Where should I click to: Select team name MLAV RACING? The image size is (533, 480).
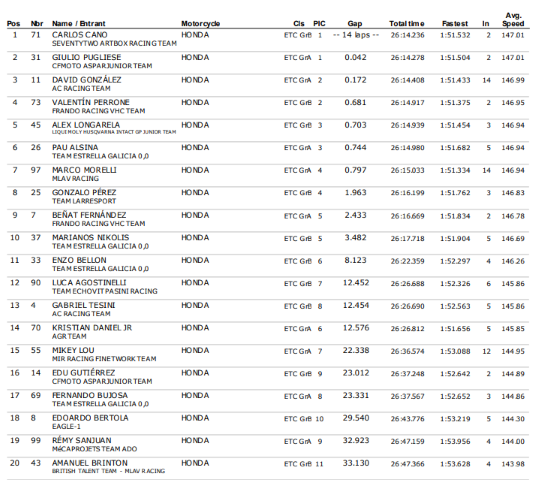tap(75, 178)
